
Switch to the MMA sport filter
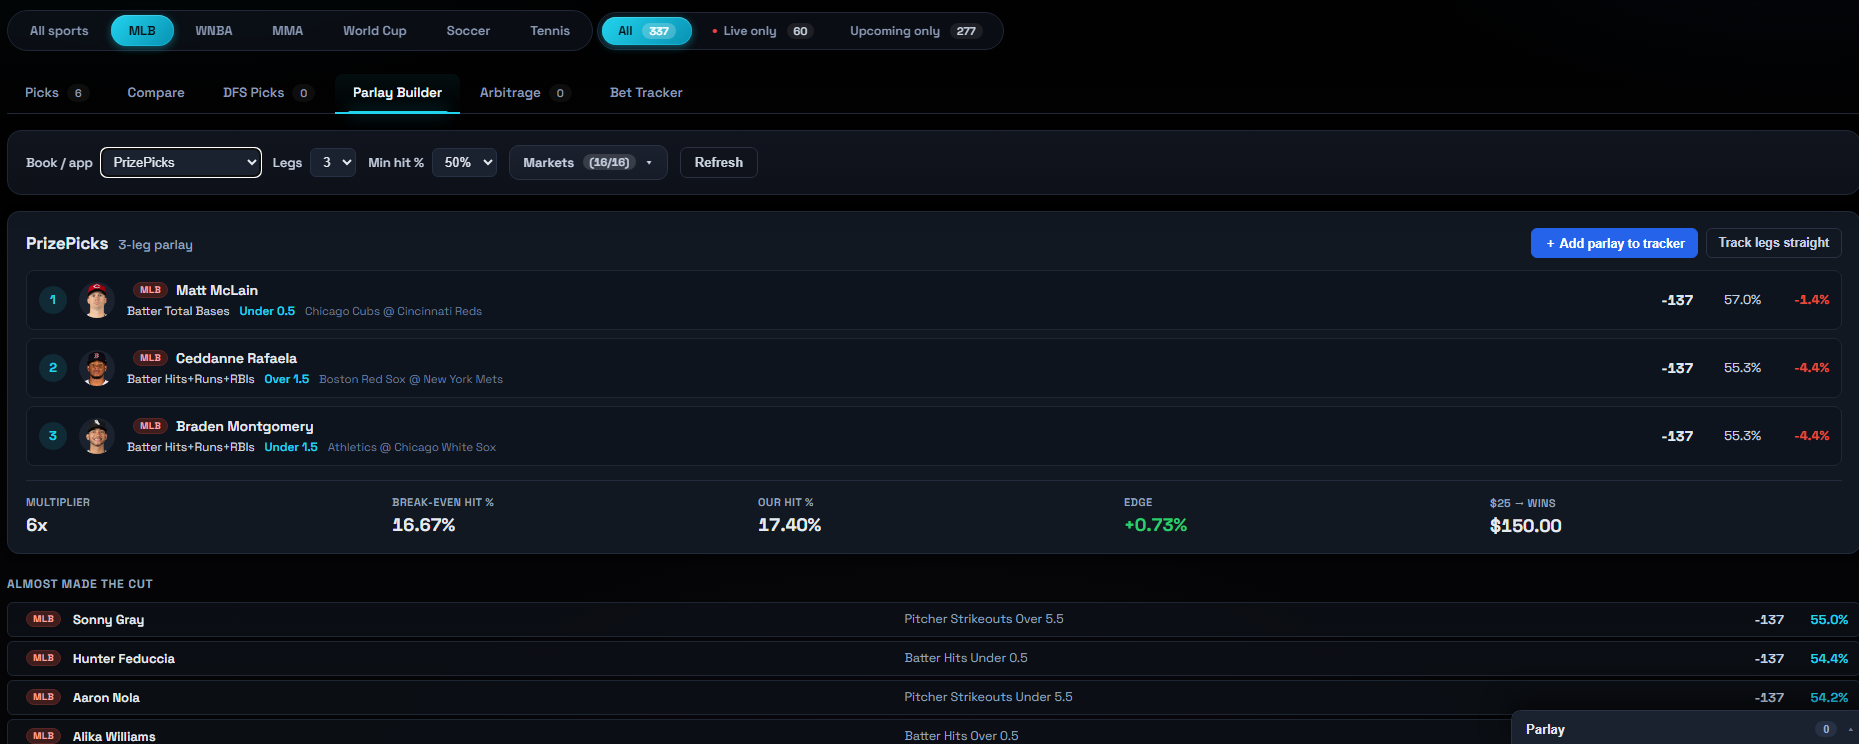point(287,31)
